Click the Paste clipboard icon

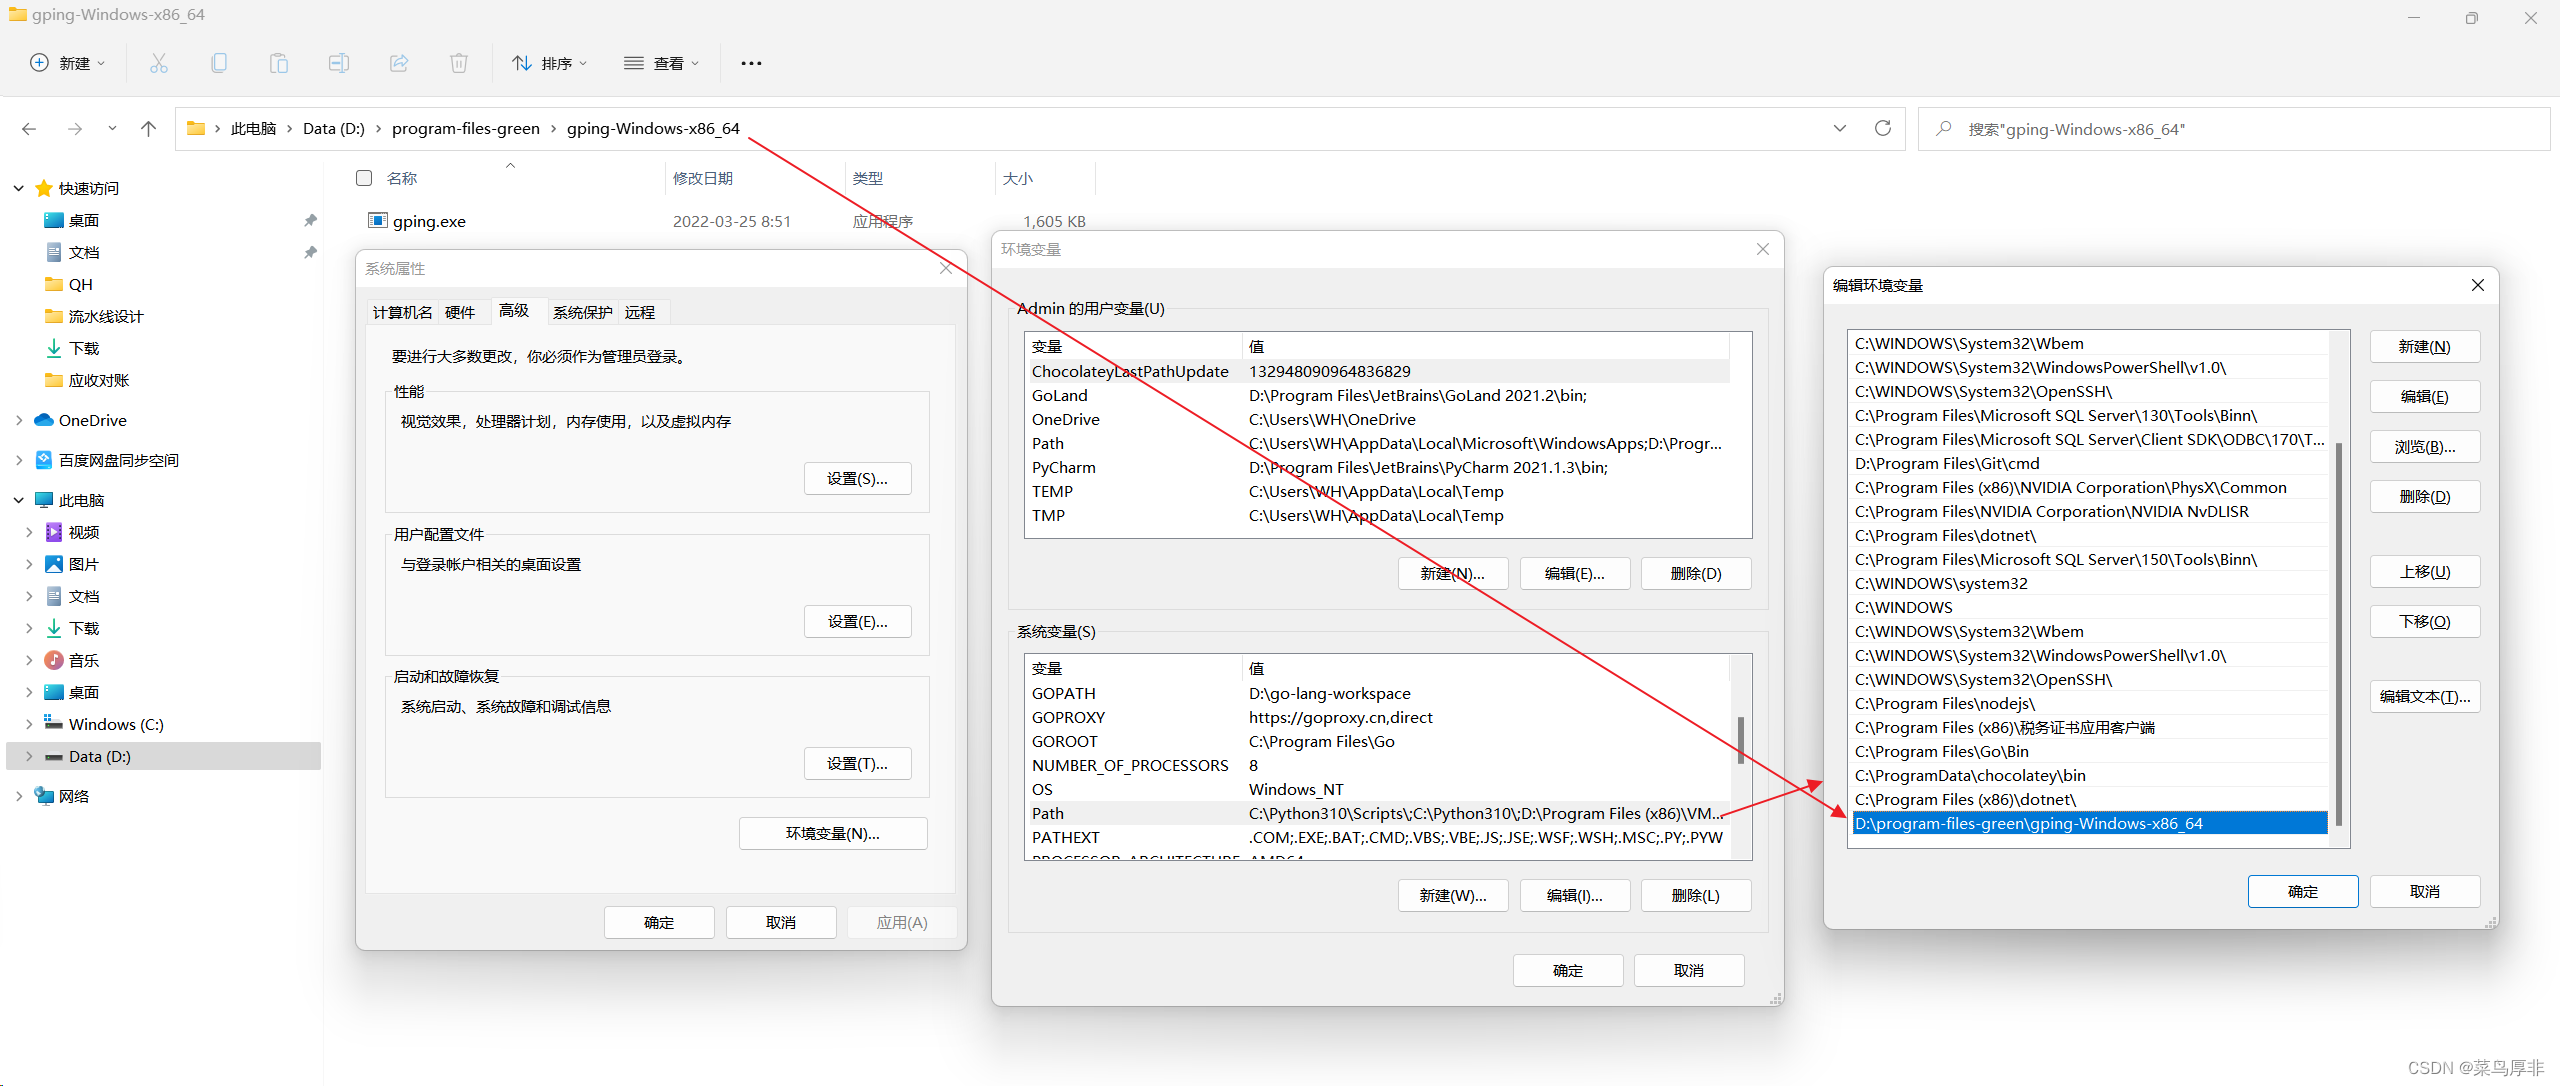(x=279, y=63)
